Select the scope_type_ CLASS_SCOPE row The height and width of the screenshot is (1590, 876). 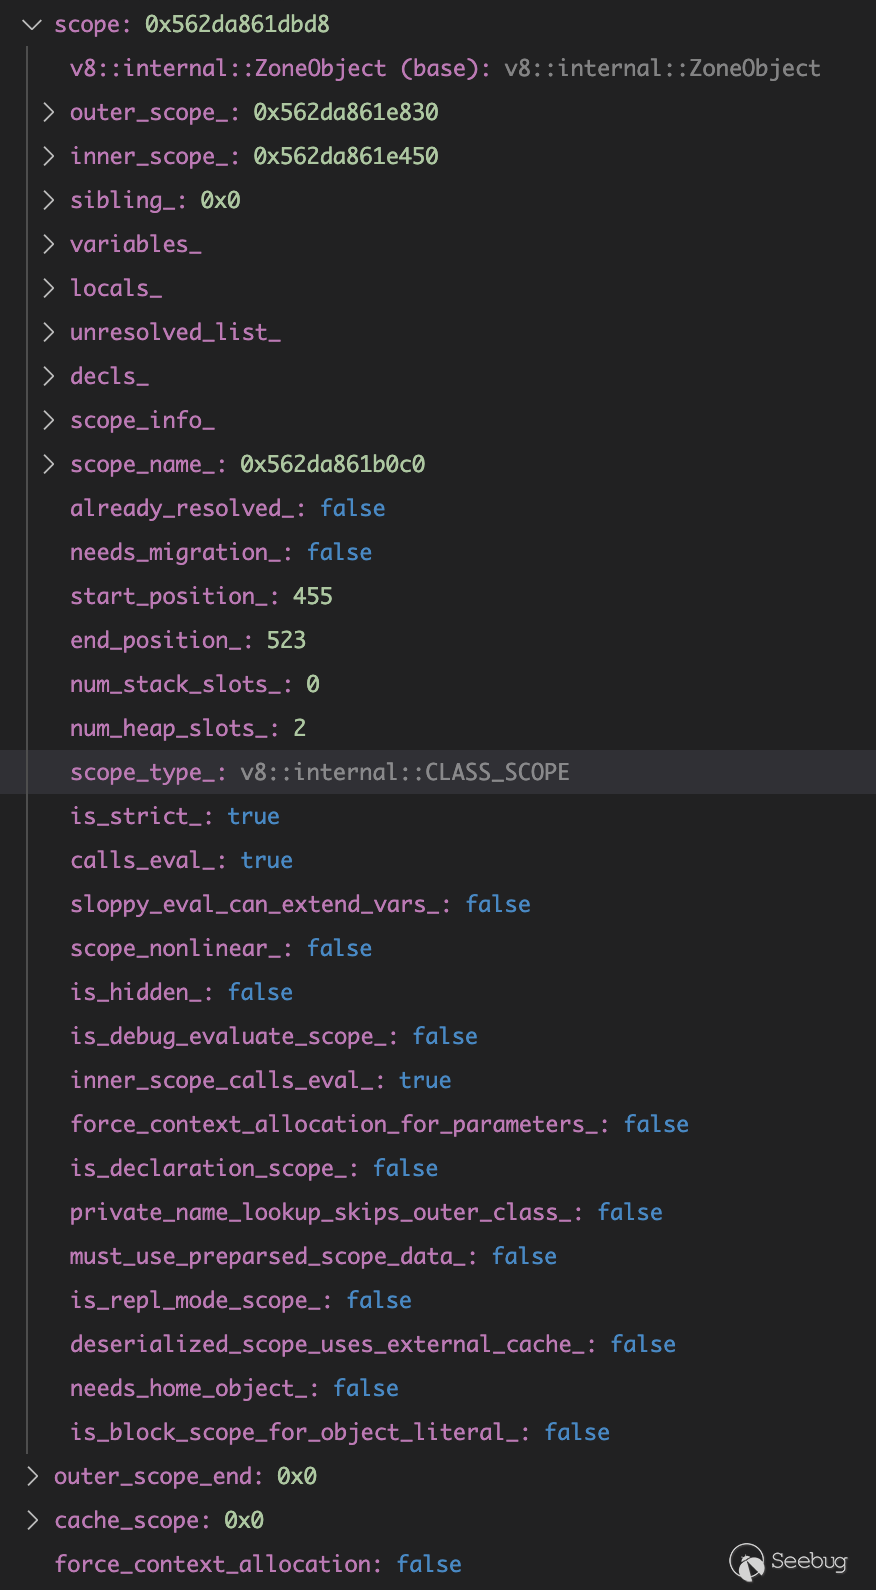pyautogui.click(x=320, y=772)
